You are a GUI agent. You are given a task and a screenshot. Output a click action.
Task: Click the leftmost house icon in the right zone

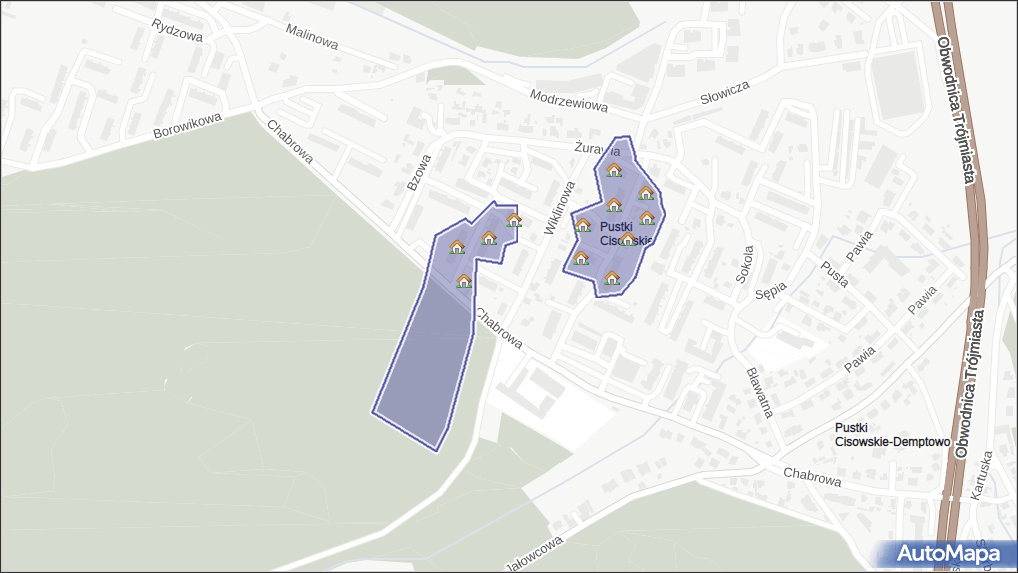580,258
